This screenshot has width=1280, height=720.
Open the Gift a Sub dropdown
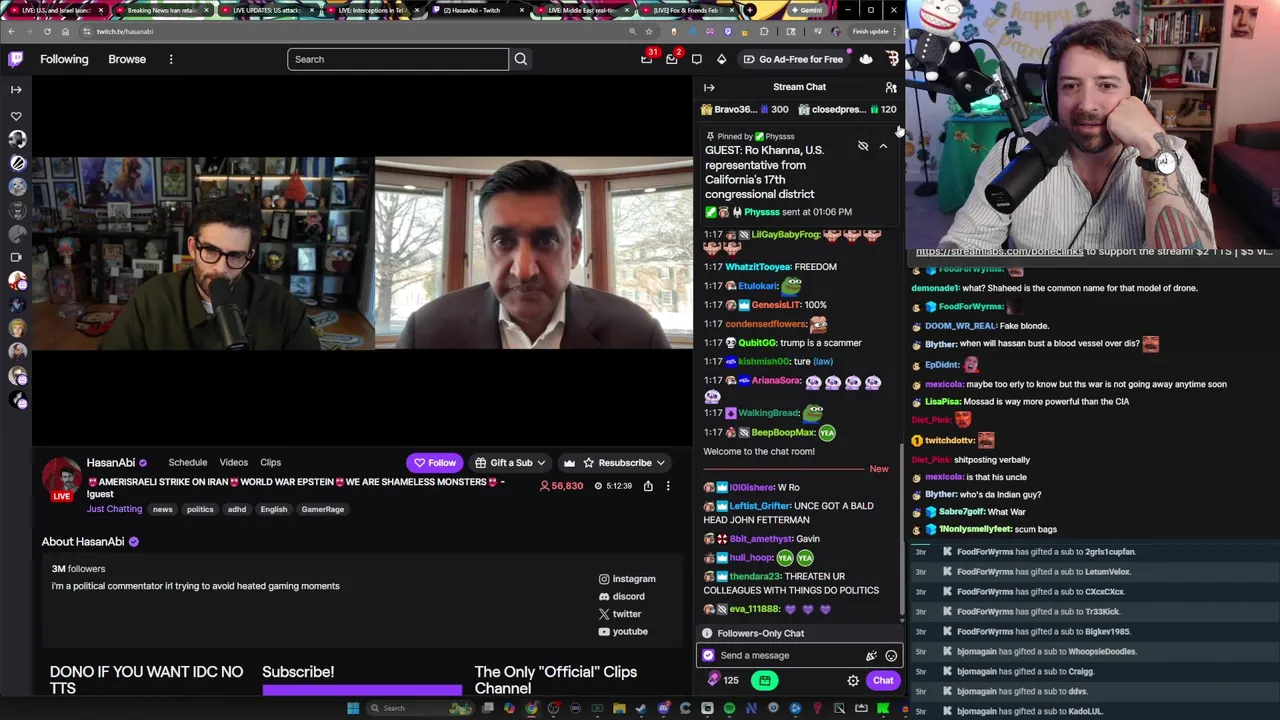coord(510,463)
